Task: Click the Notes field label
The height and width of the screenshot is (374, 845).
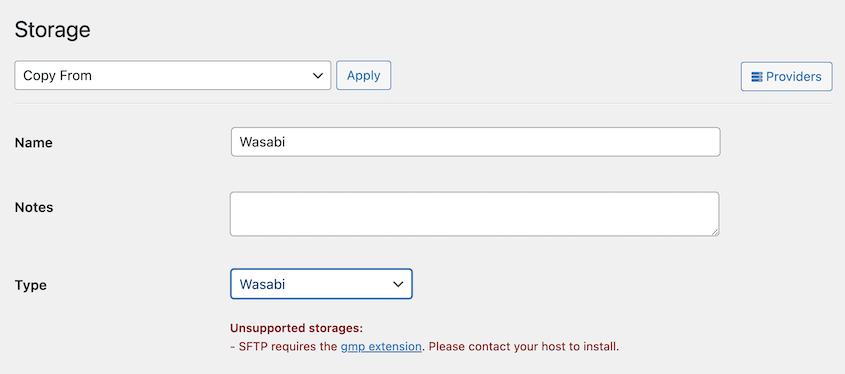Action: [34, 207]
